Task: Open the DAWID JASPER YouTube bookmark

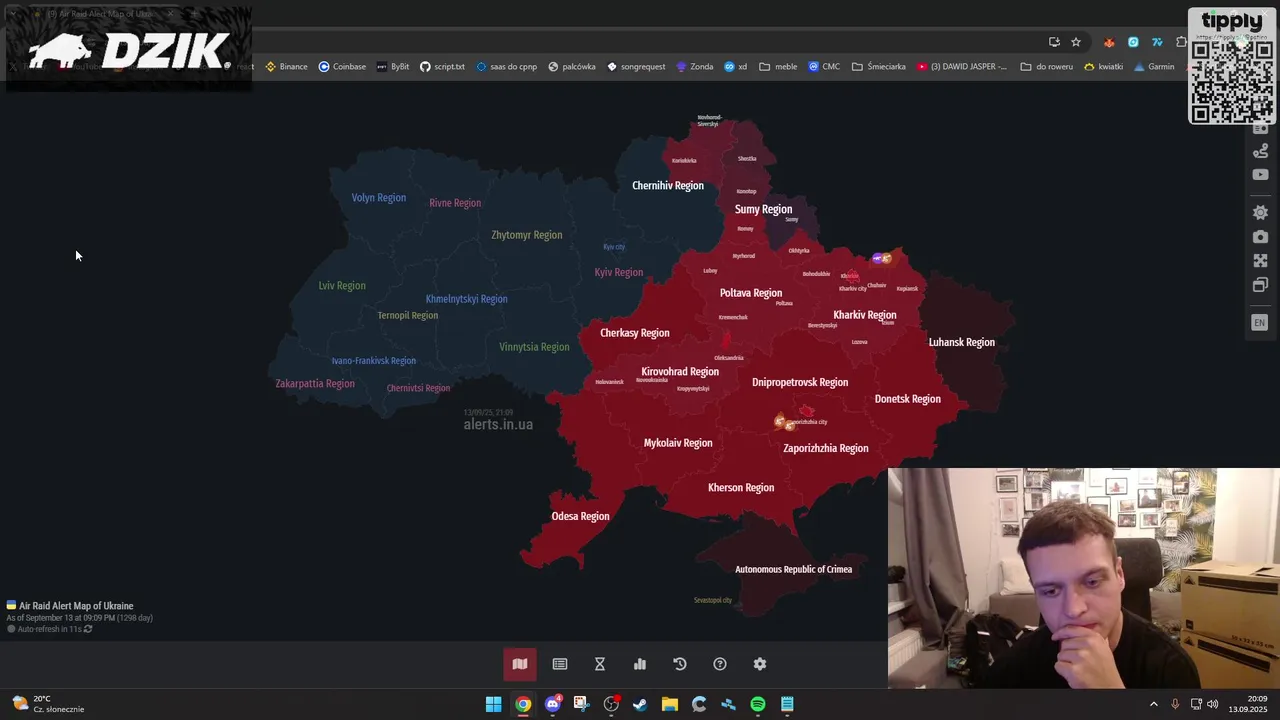Action: pos(962,67)
